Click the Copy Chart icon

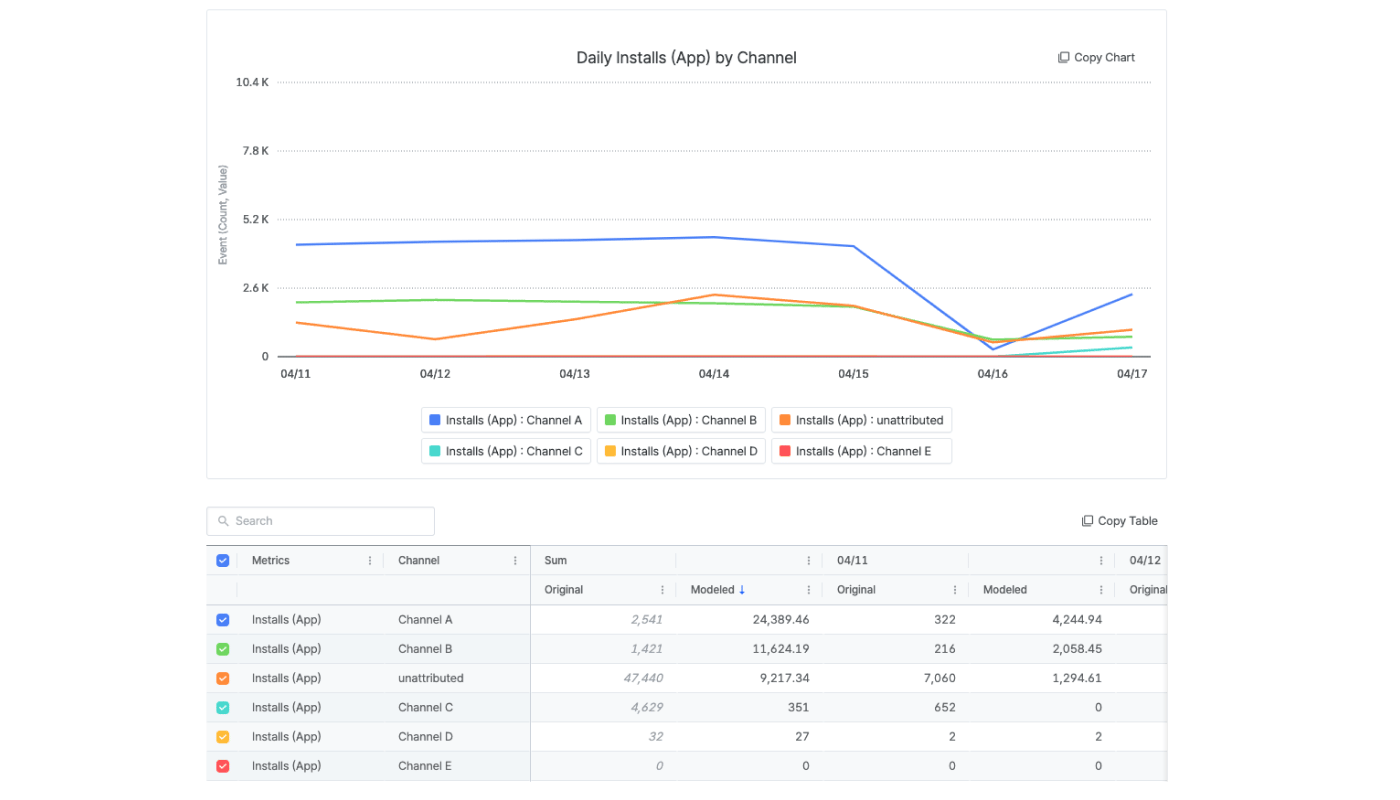(x=1064, y=58)
